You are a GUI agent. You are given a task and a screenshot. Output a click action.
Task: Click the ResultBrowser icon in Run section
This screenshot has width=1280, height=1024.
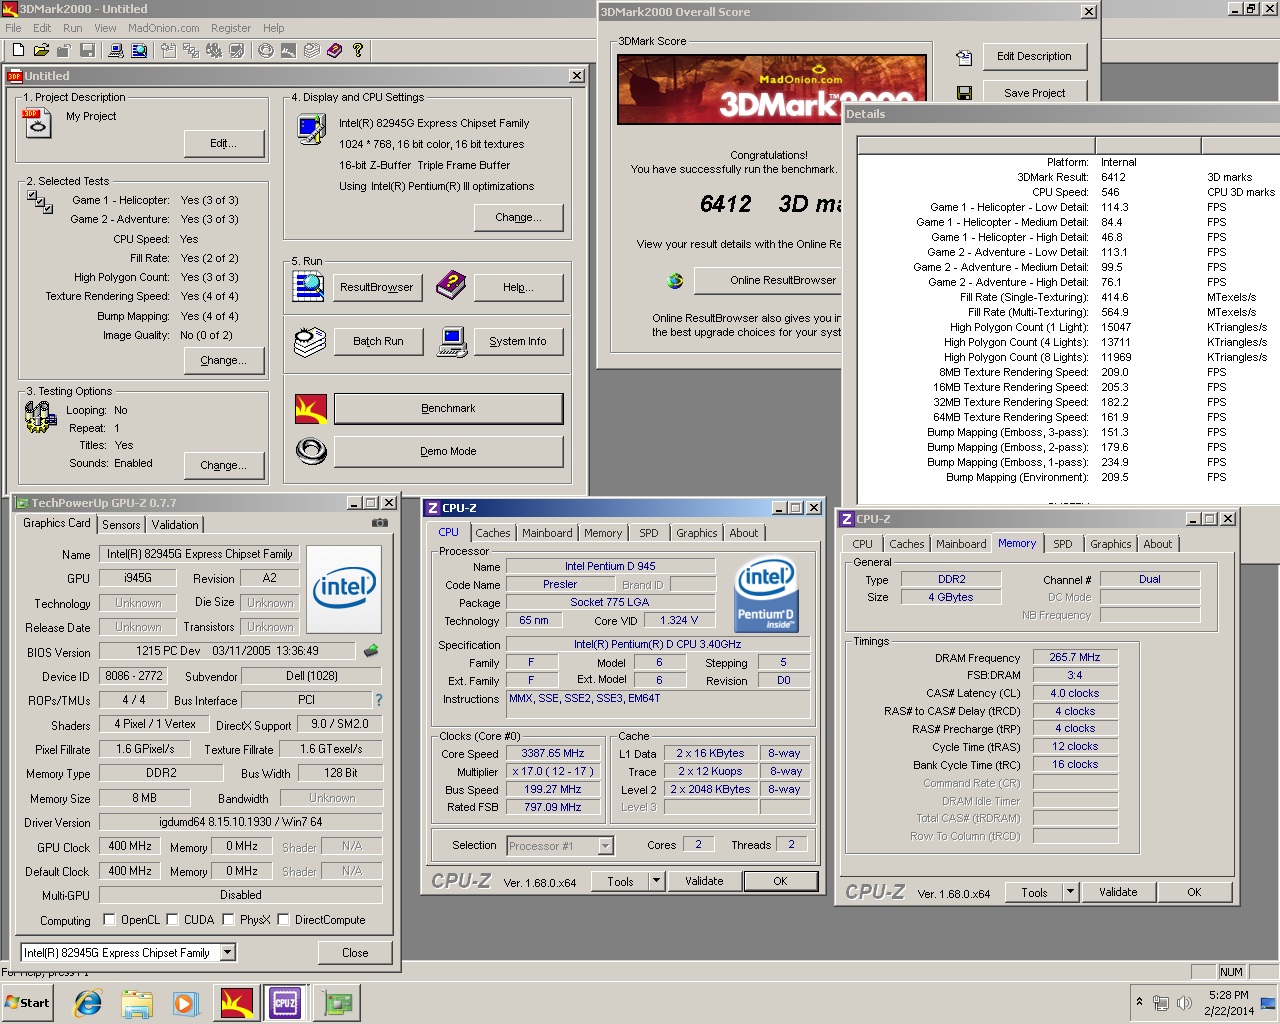point(308,286)
